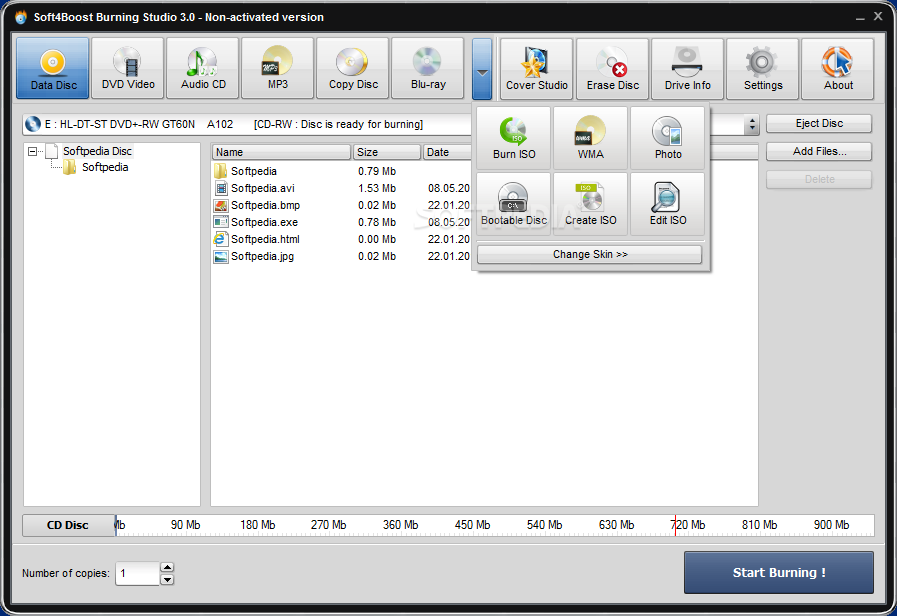Click the Delete button
This screenshot has height=616, width=897.
[x=819, y=179]
